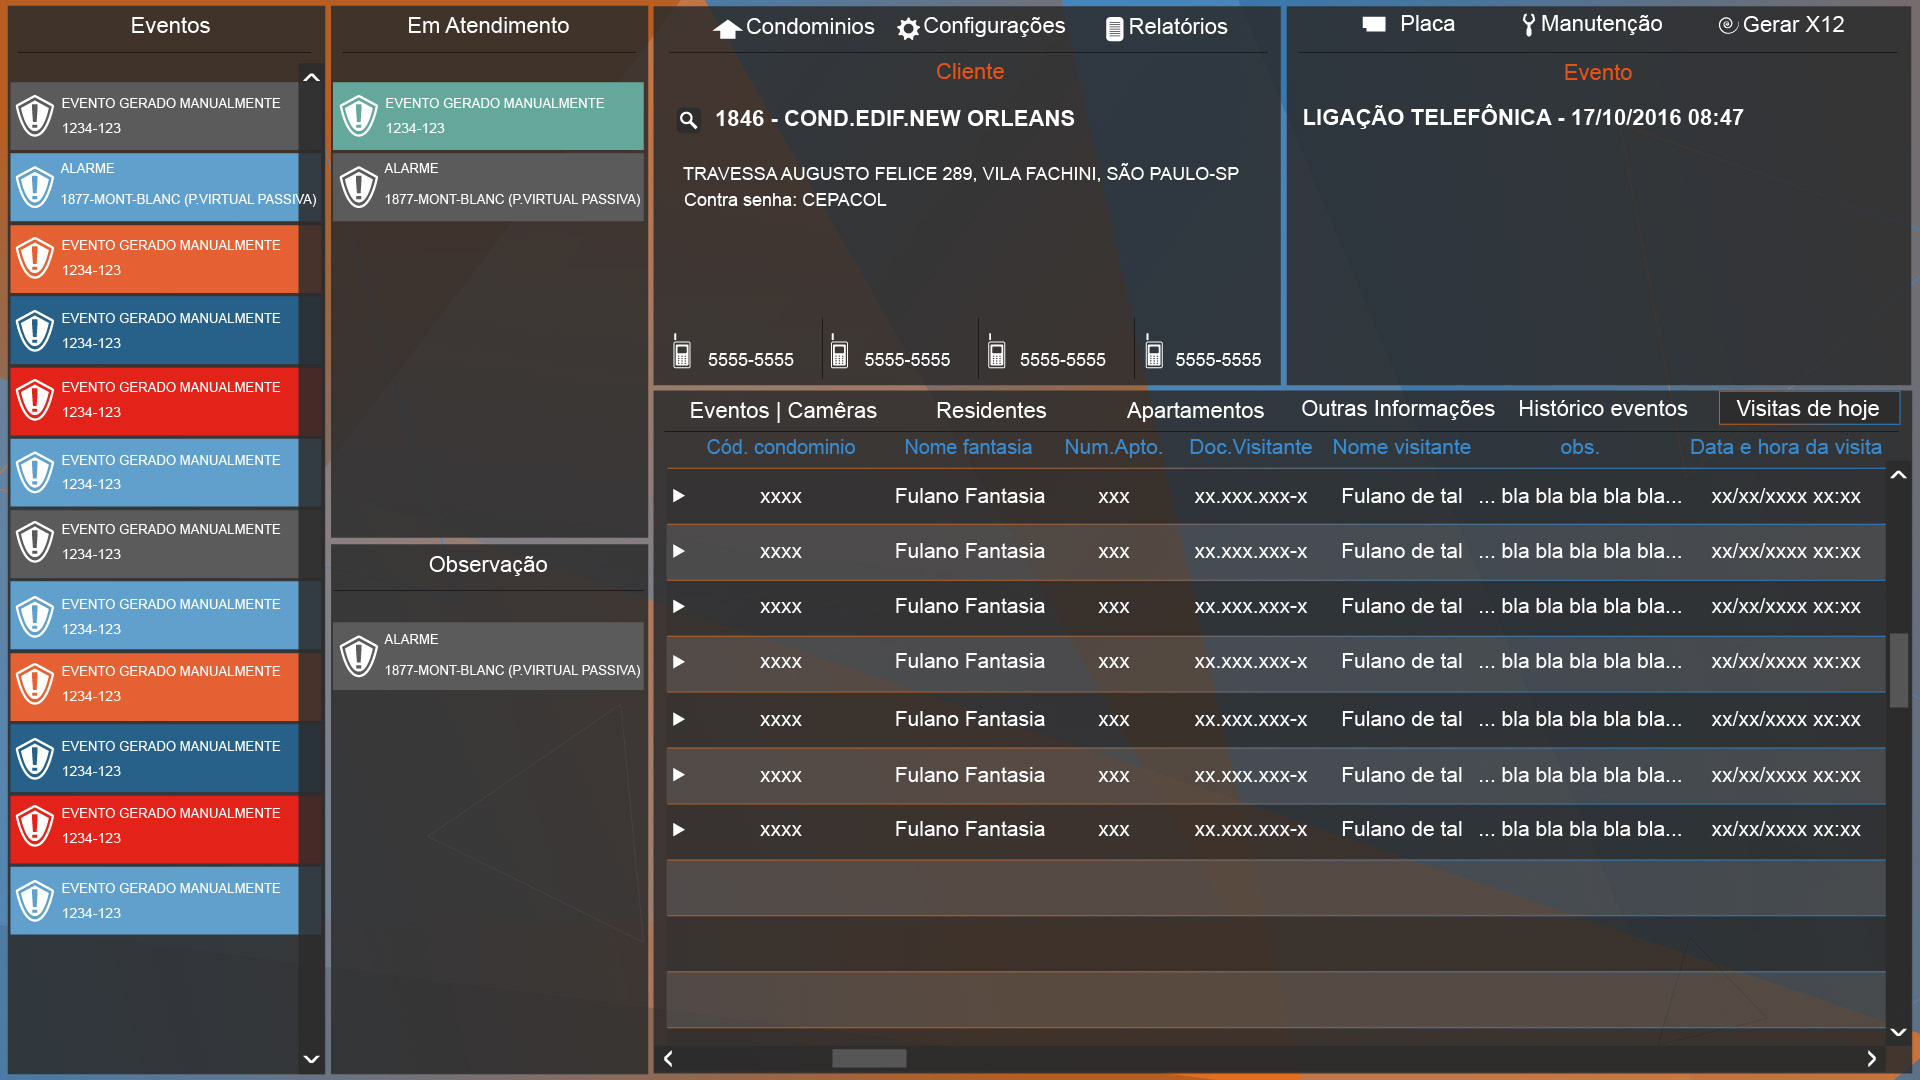The height and width of the screenshot is (1080, 1920).
Task: Click the Gerar X12 spiral icon
Action: (1728, 25)
